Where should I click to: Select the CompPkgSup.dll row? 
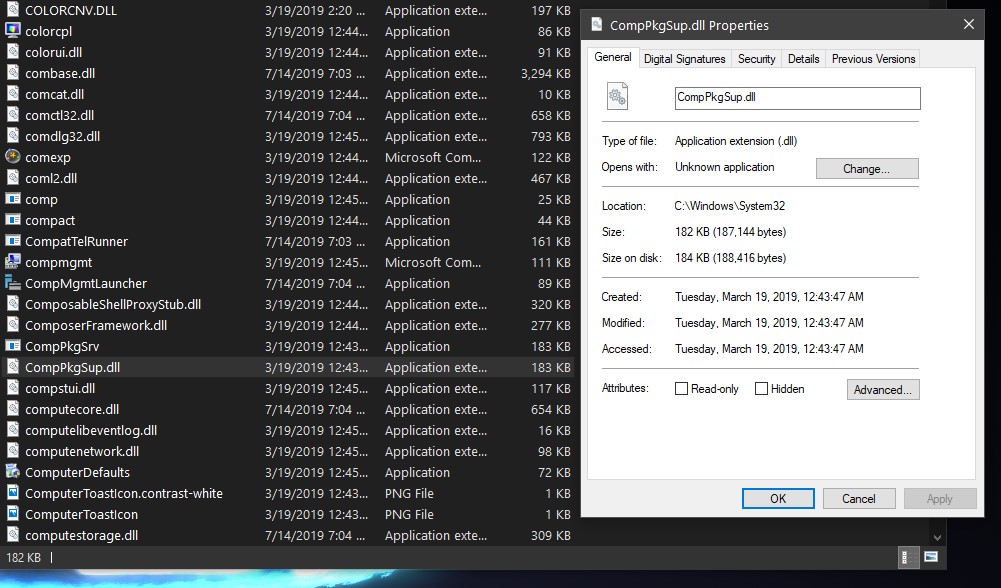[x=289, y=367]
